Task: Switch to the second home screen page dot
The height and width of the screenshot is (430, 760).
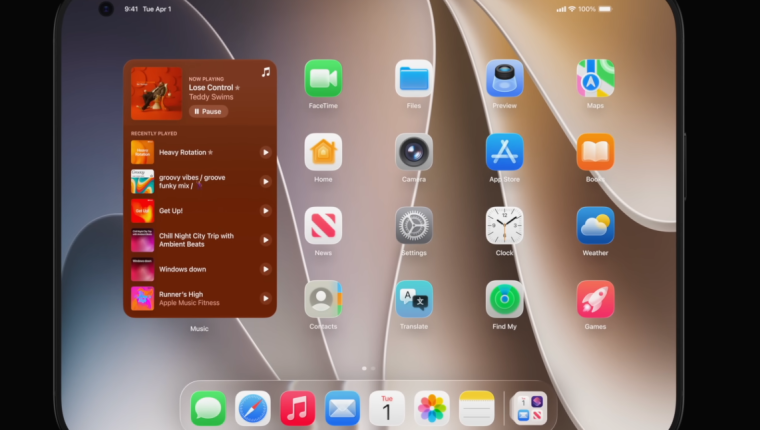Action: pos(373,368)
